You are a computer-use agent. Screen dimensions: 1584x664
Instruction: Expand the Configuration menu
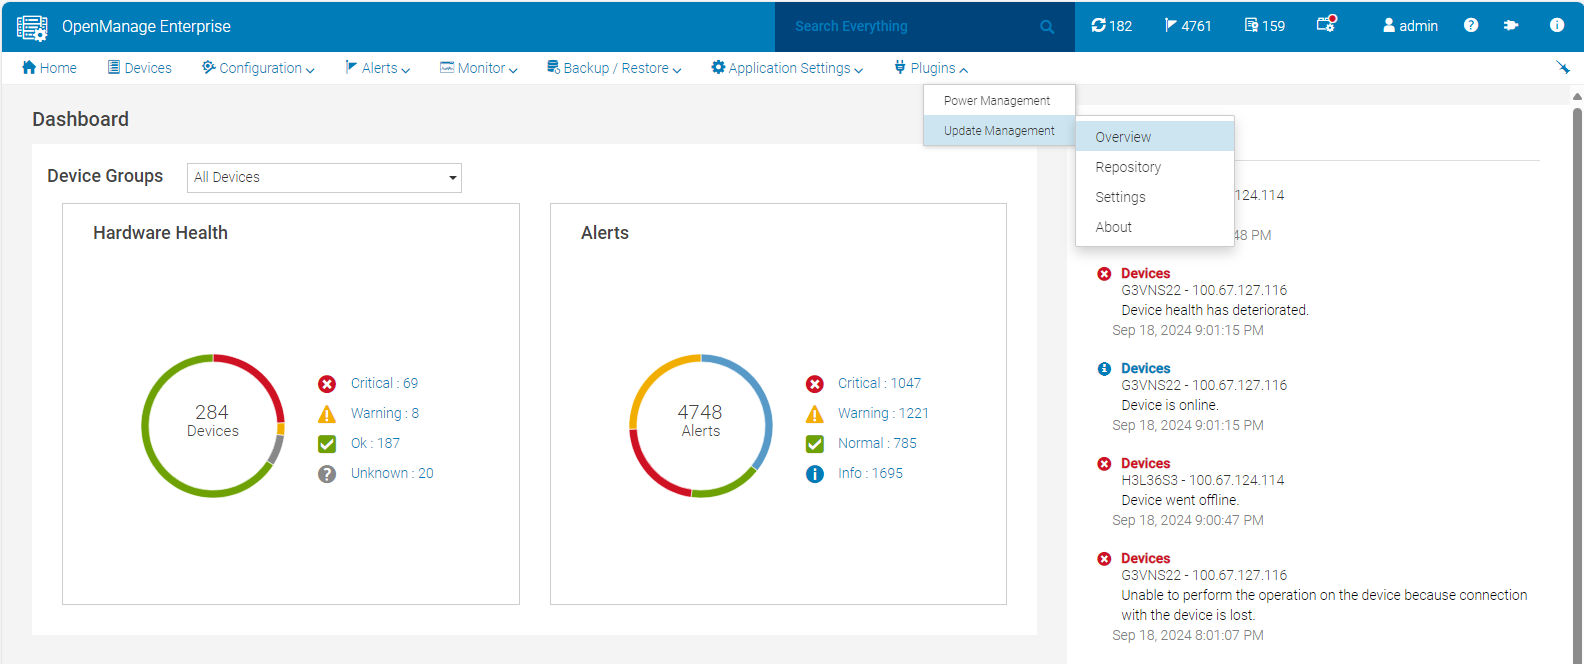[258, 68]
